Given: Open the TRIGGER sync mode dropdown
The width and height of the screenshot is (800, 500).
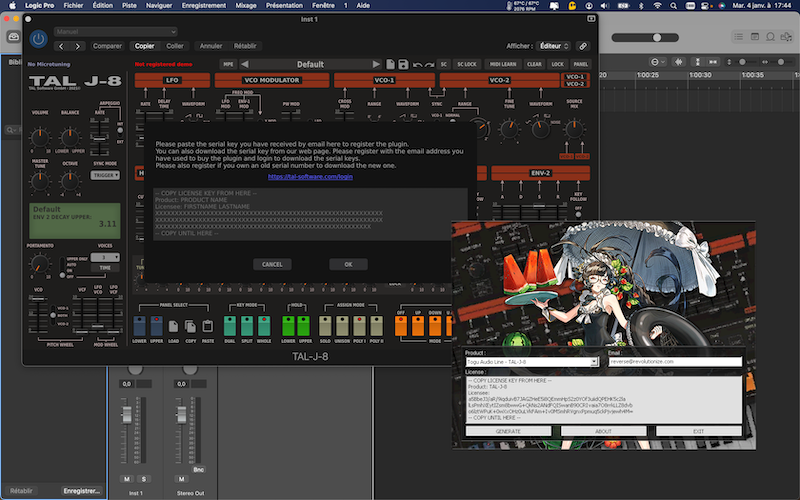Looking at the screenshot, I should click(105, 175).
